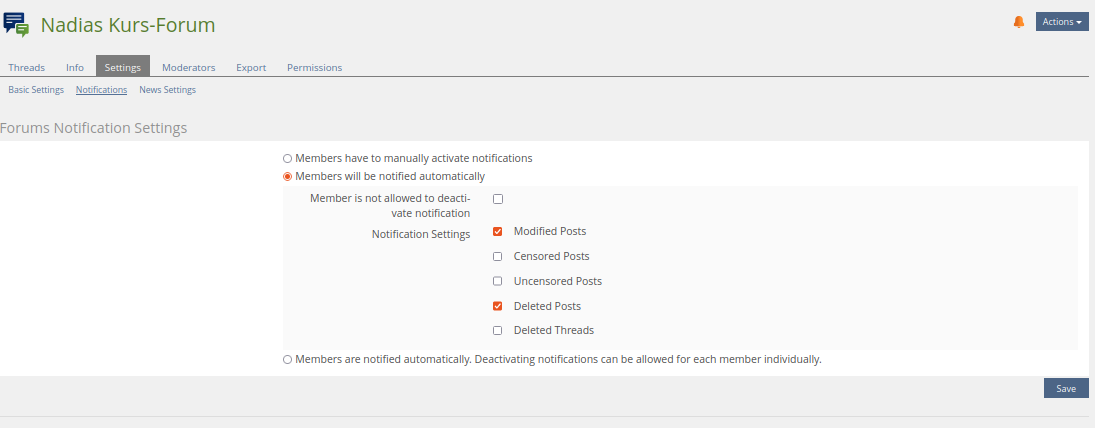Click the forum speech bubble icon

(17, 24)
